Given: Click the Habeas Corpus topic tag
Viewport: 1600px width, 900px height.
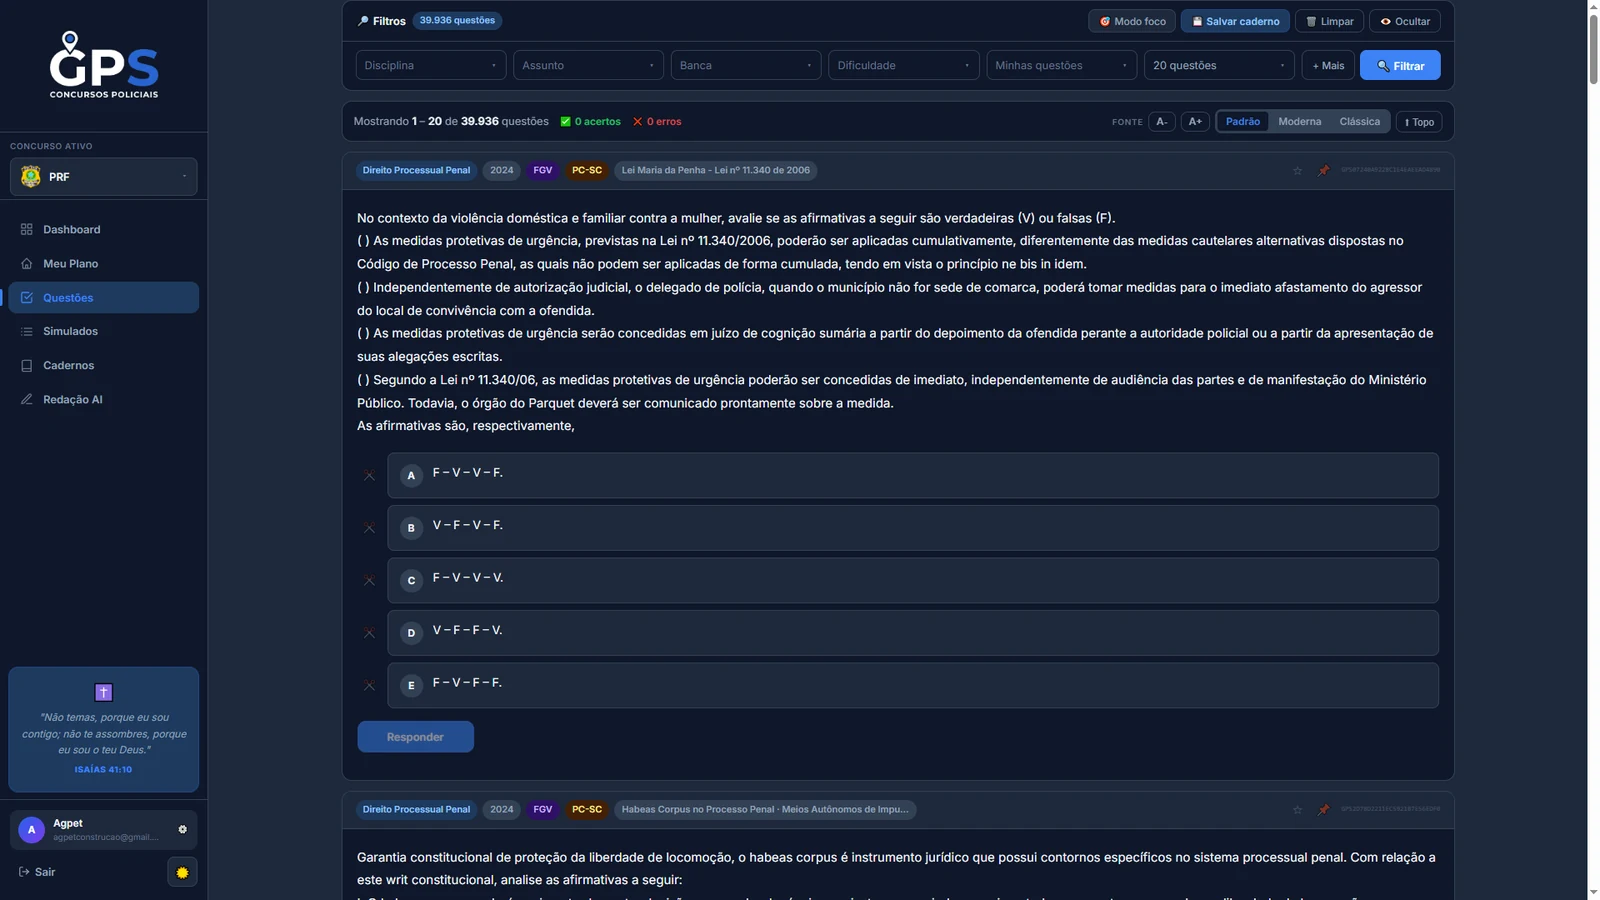Looking at the screenshot, I should click(x=765, y=810).
